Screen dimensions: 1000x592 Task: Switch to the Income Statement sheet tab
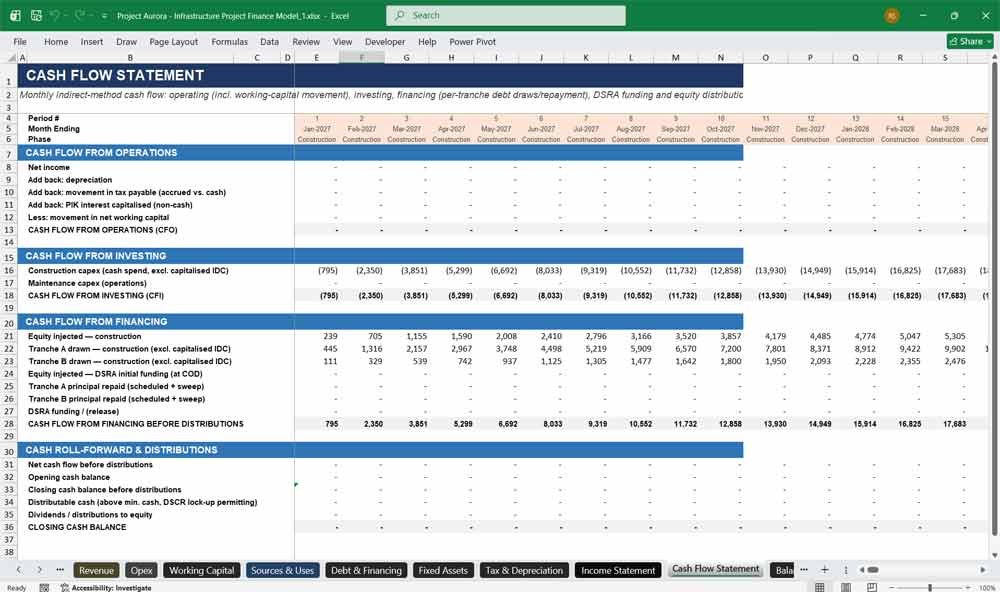click(x=618, y=570)
